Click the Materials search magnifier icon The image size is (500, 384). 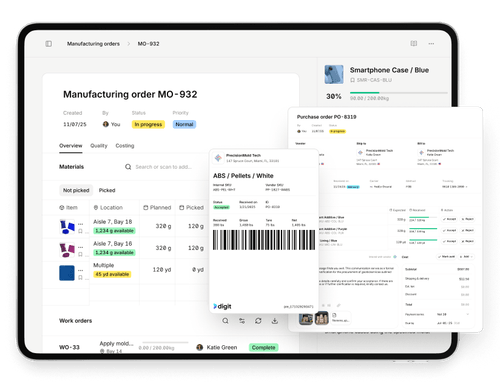(128, 167)
